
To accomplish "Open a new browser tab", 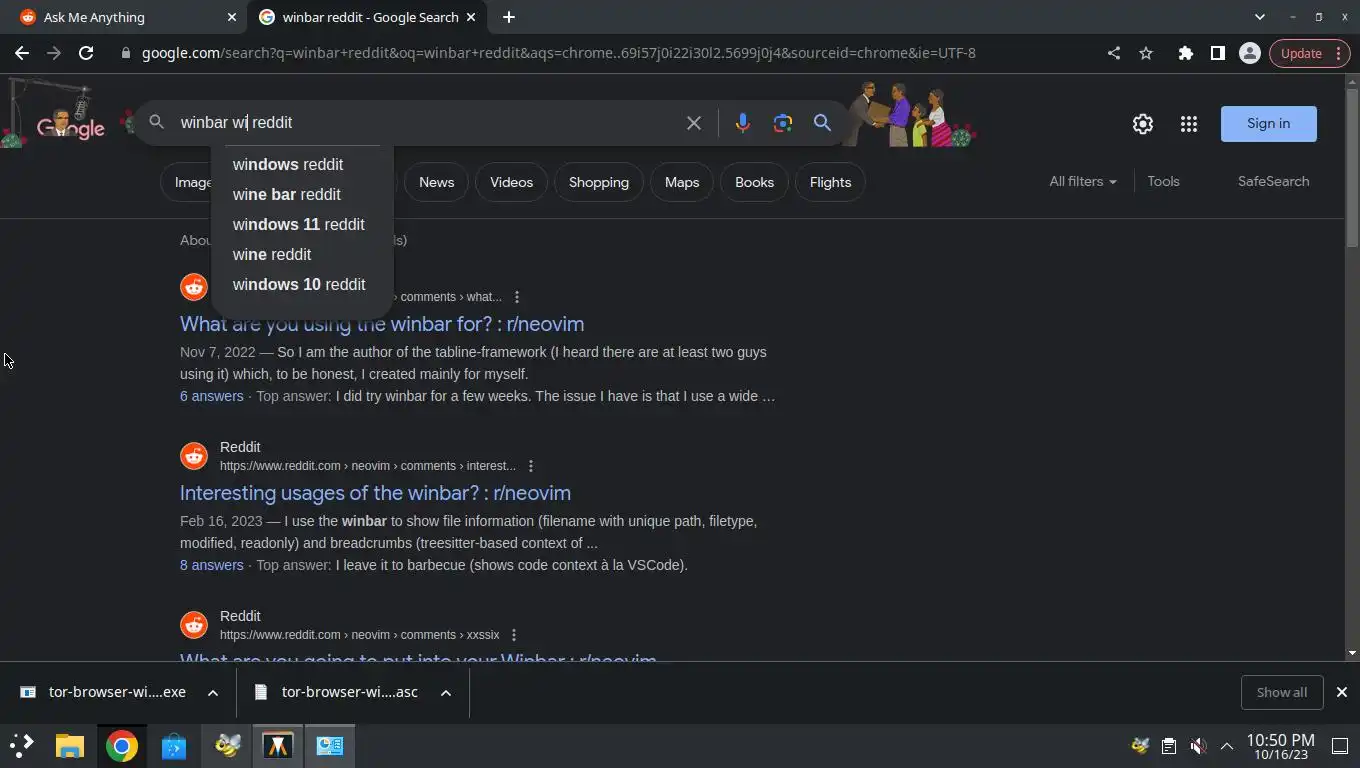I will 508,17.
